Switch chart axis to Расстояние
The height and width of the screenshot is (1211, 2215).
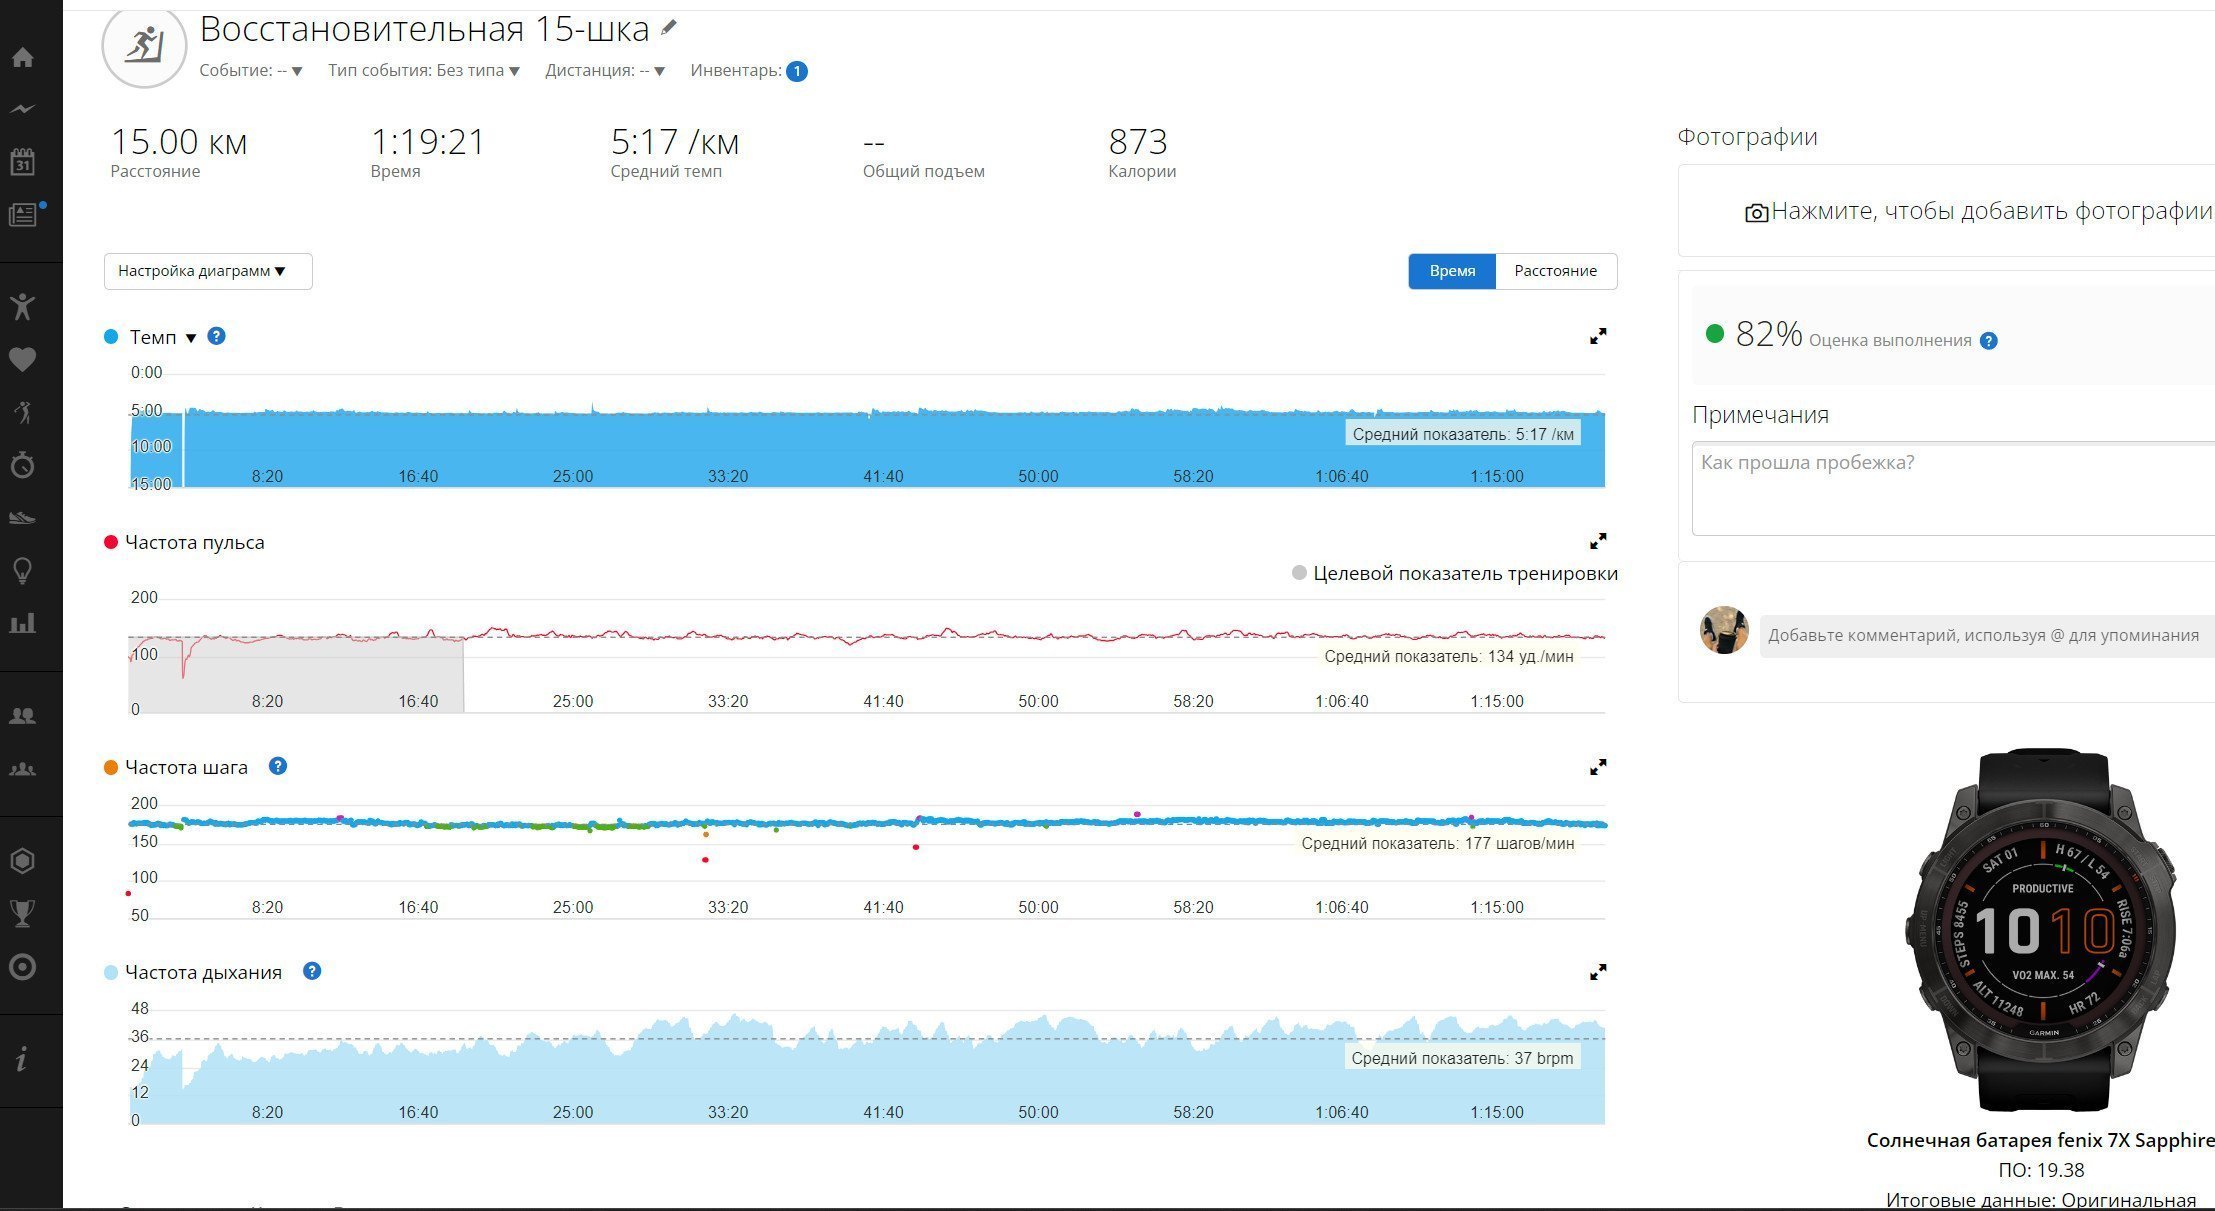[x=1555, y=271]
